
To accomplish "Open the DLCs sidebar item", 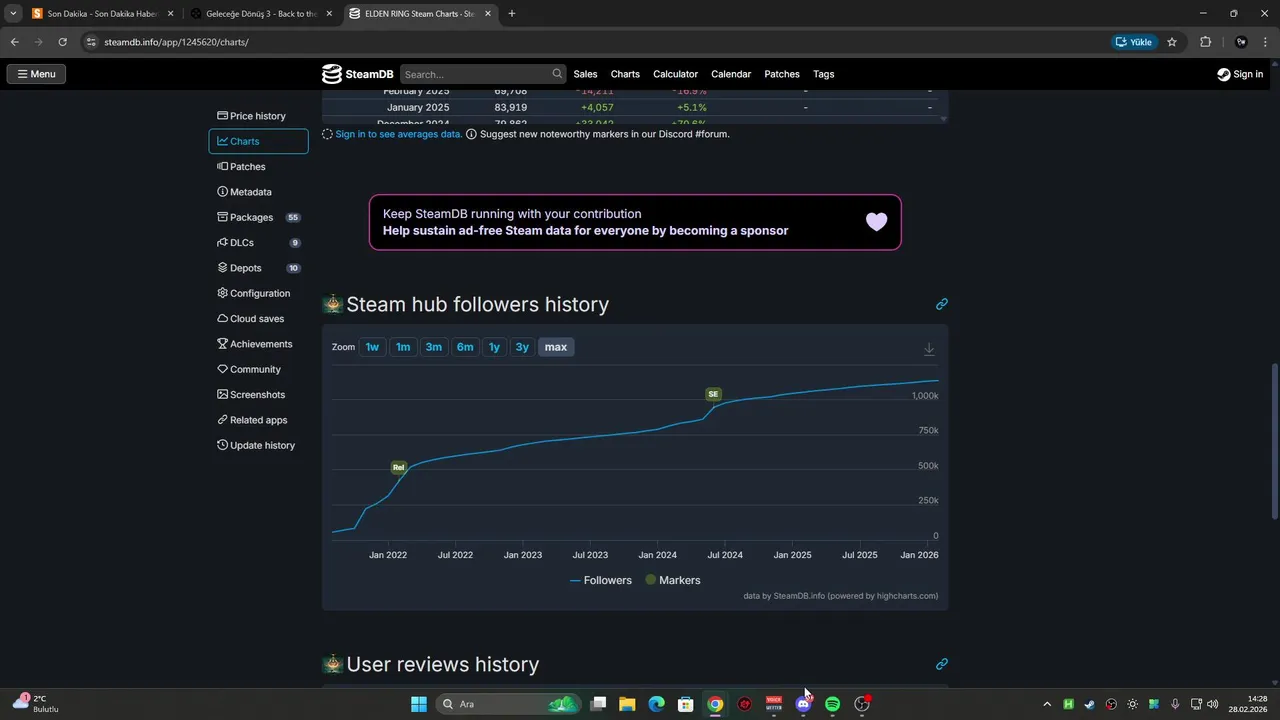I will (x=258, y=243).
